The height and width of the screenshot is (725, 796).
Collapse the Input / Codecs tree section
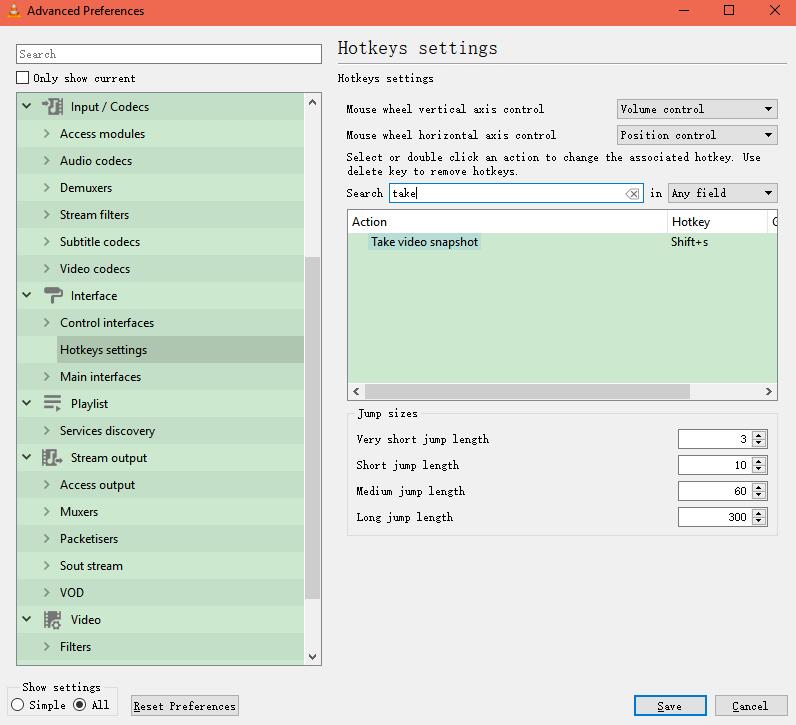pos(27,106)
